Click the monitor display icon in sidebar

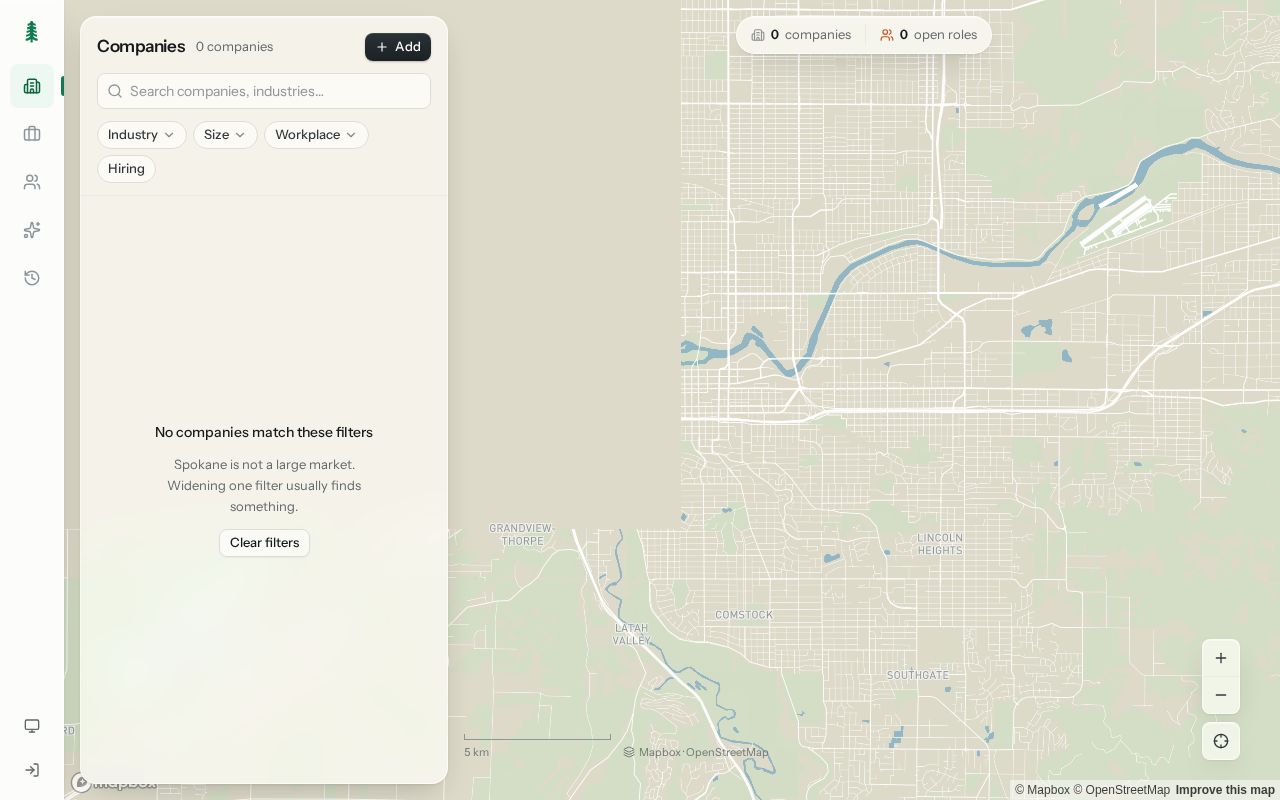click(32, 726)
